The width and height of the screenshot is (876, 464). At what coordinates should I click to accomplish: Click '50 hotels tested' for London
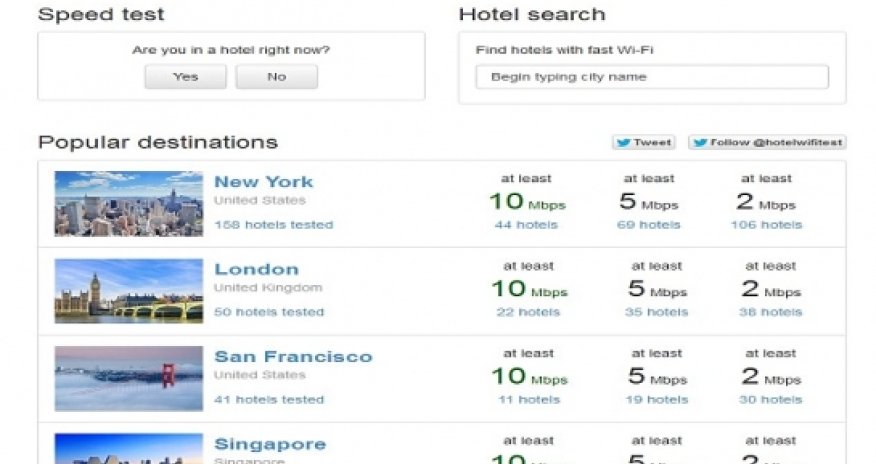(269, 312)
